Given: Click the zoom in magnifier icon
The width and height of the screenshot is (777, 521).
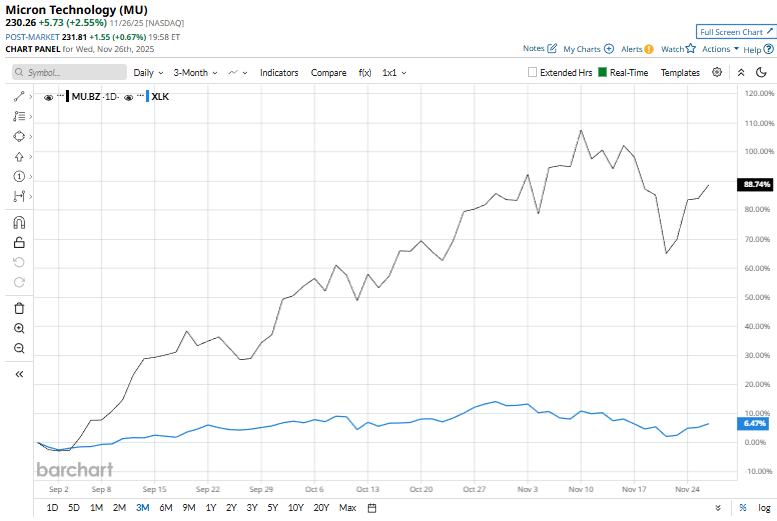Looking at the screenshot, I should point(19,328).
